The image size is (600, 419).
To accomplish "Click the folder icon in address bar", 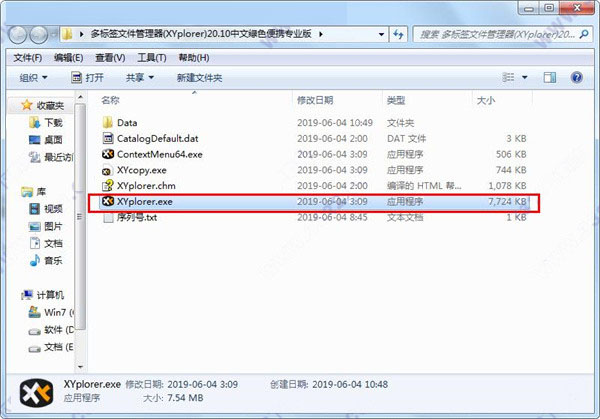I will pyautogui.click(x=67, y=34).
